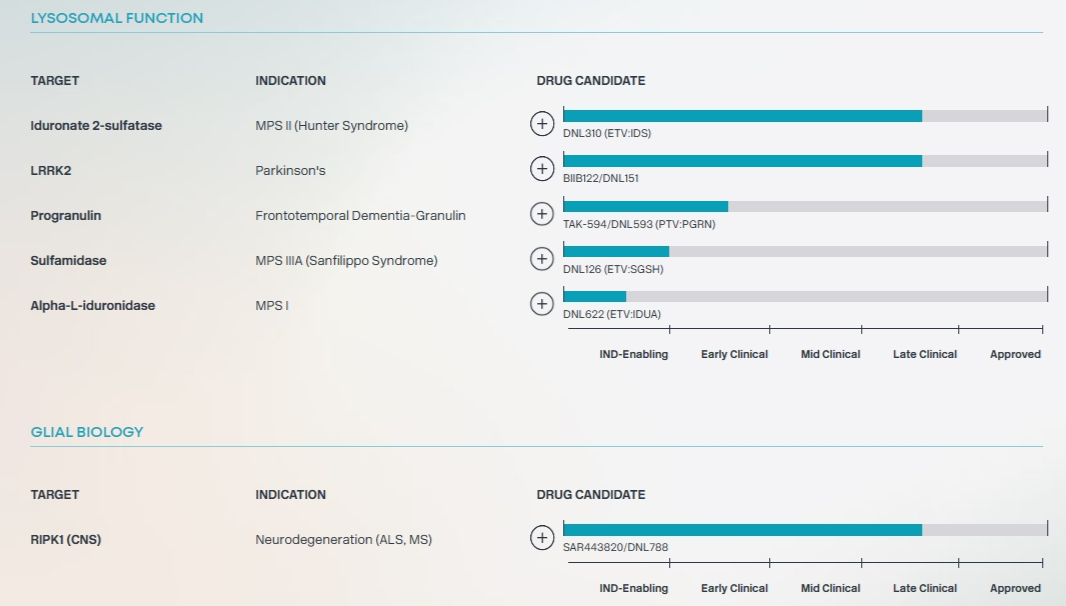The width and height of the screenshot is (1066, 606).
Task: Expand the LRRK2 Parkinson's plus icon
Action: [x=541, y=169]
